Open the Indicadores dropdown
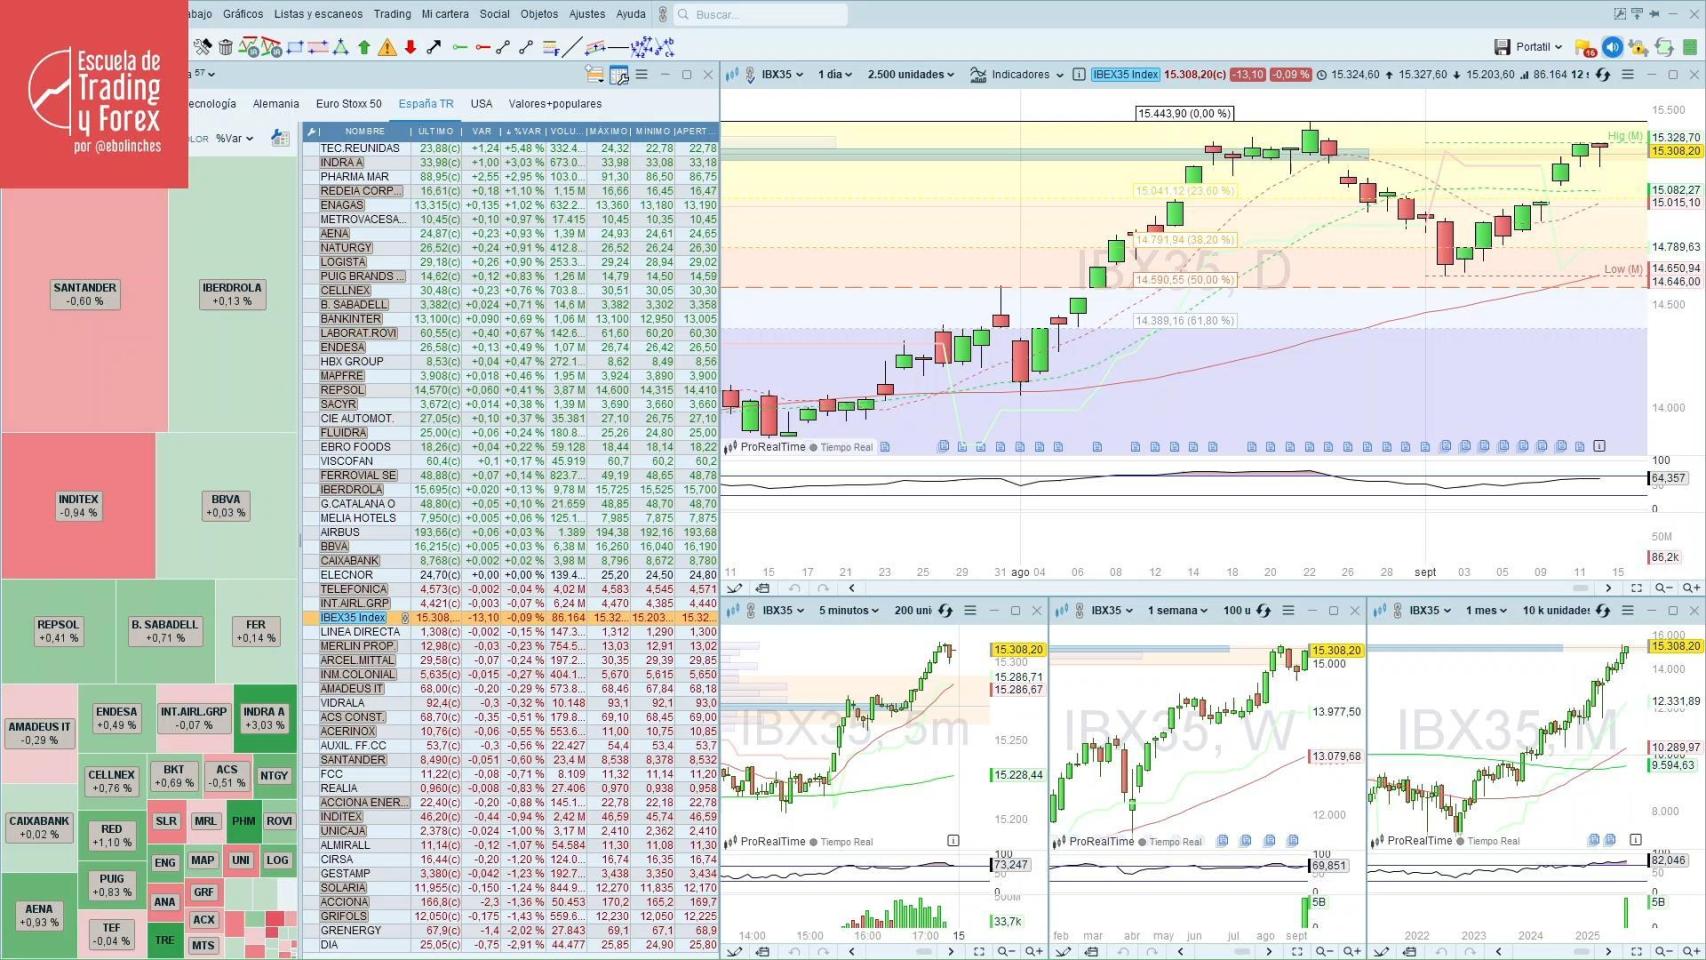The height and width of the screenshot is (960, 1706). point(1022,74)
